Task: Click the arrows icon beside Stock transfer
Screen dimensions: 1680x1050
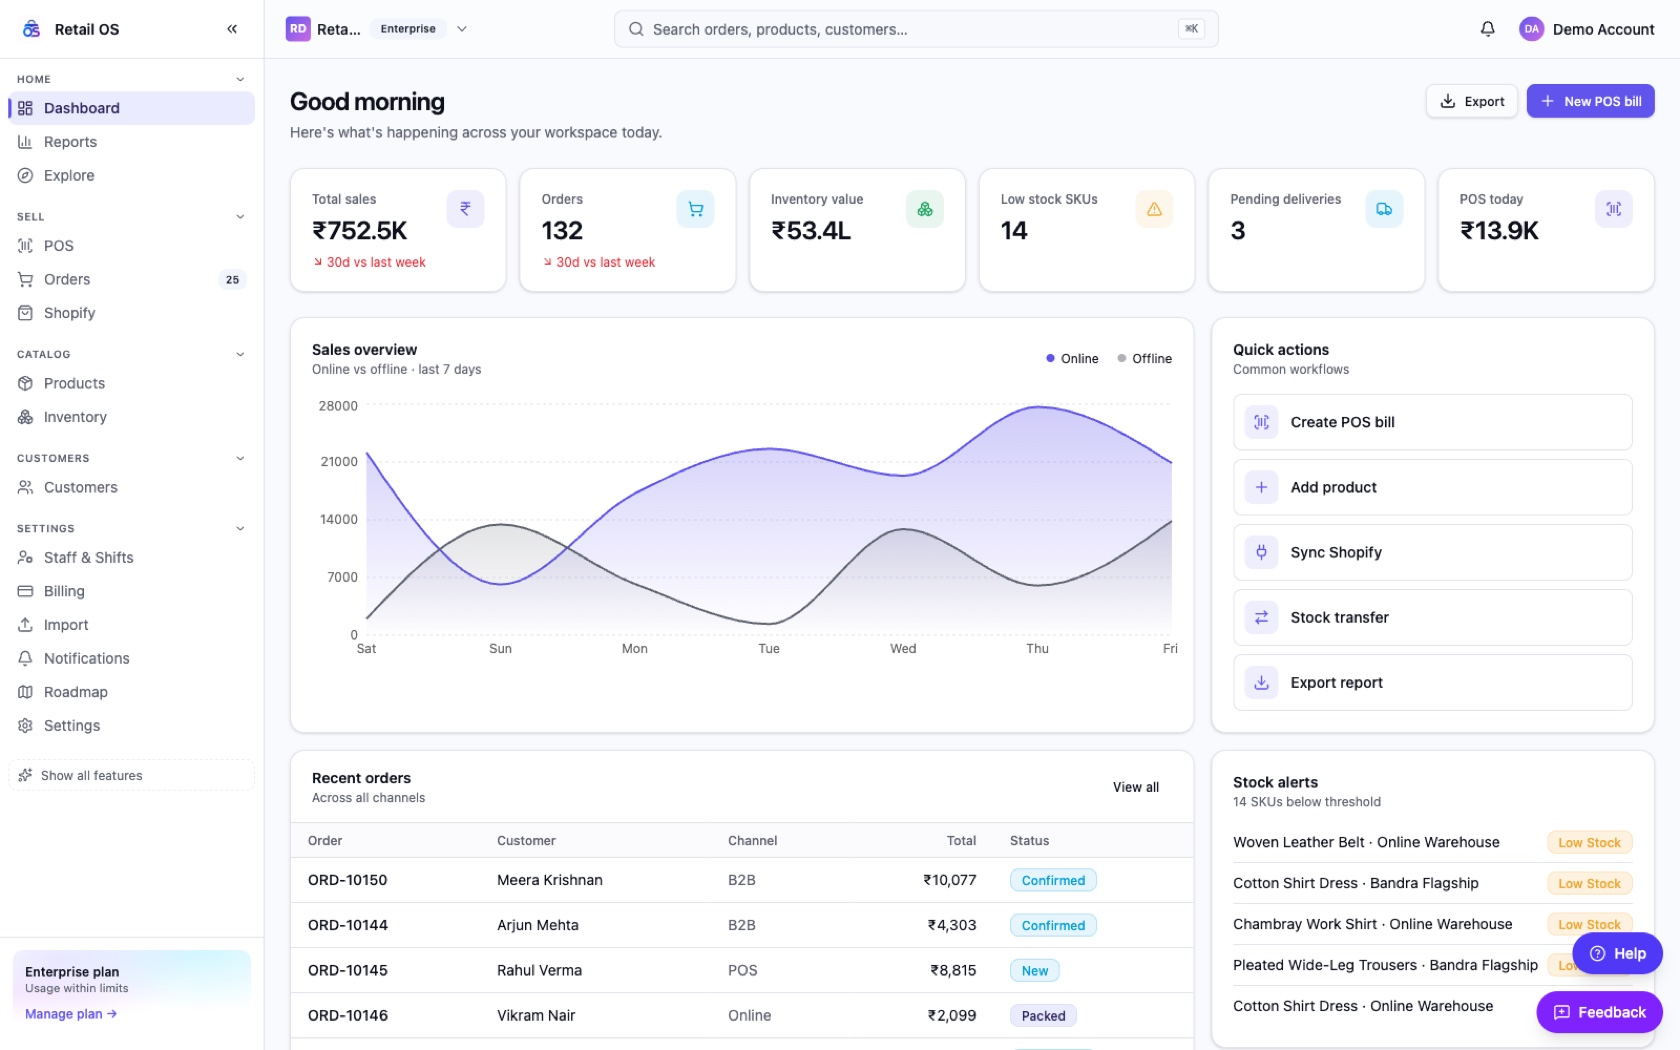Action: pyautogui.click(x=1261, y=617)
